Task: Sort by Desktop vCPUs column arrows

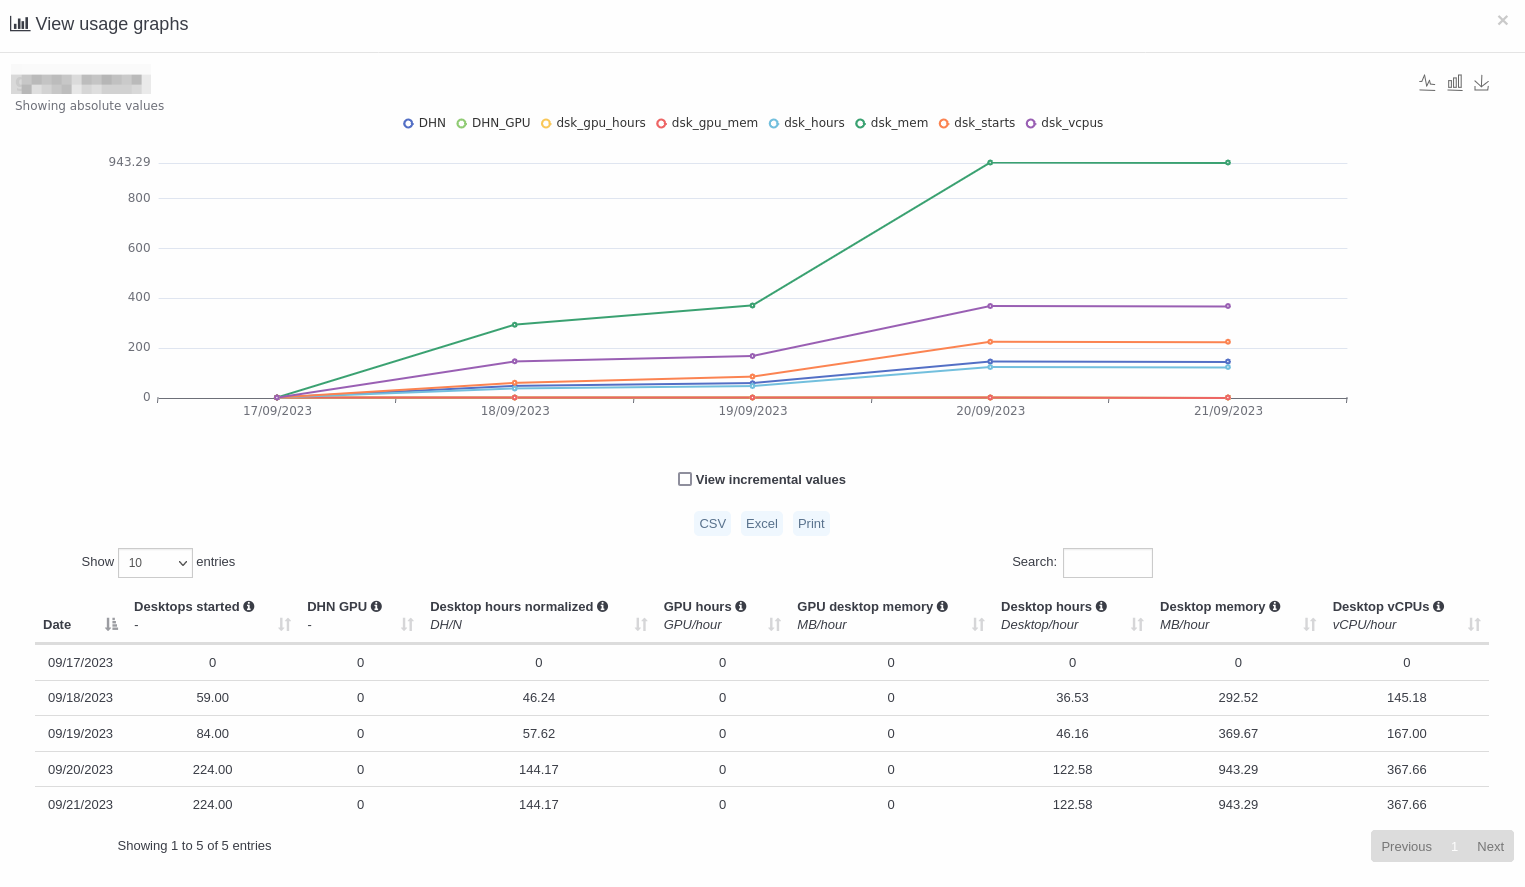Action: point(1473,625)
